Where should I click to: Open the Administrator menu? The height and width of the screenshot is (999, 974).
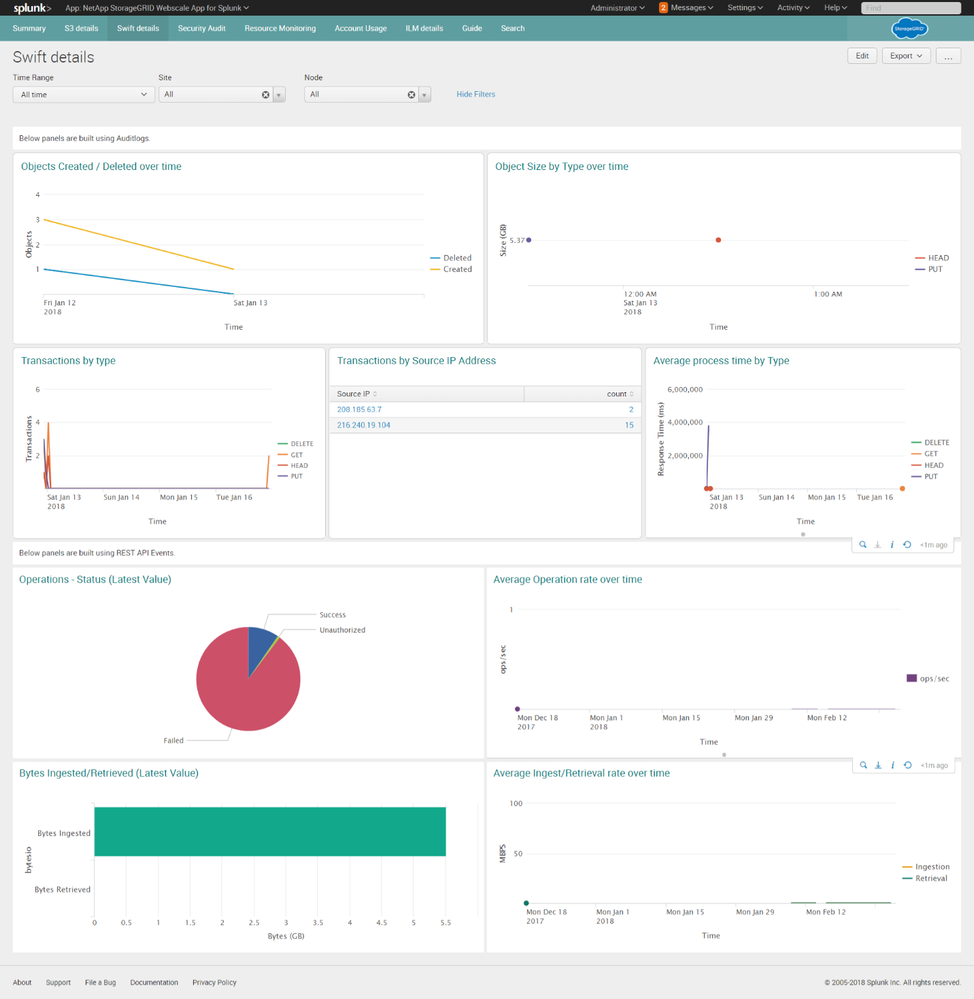[617, 8]
